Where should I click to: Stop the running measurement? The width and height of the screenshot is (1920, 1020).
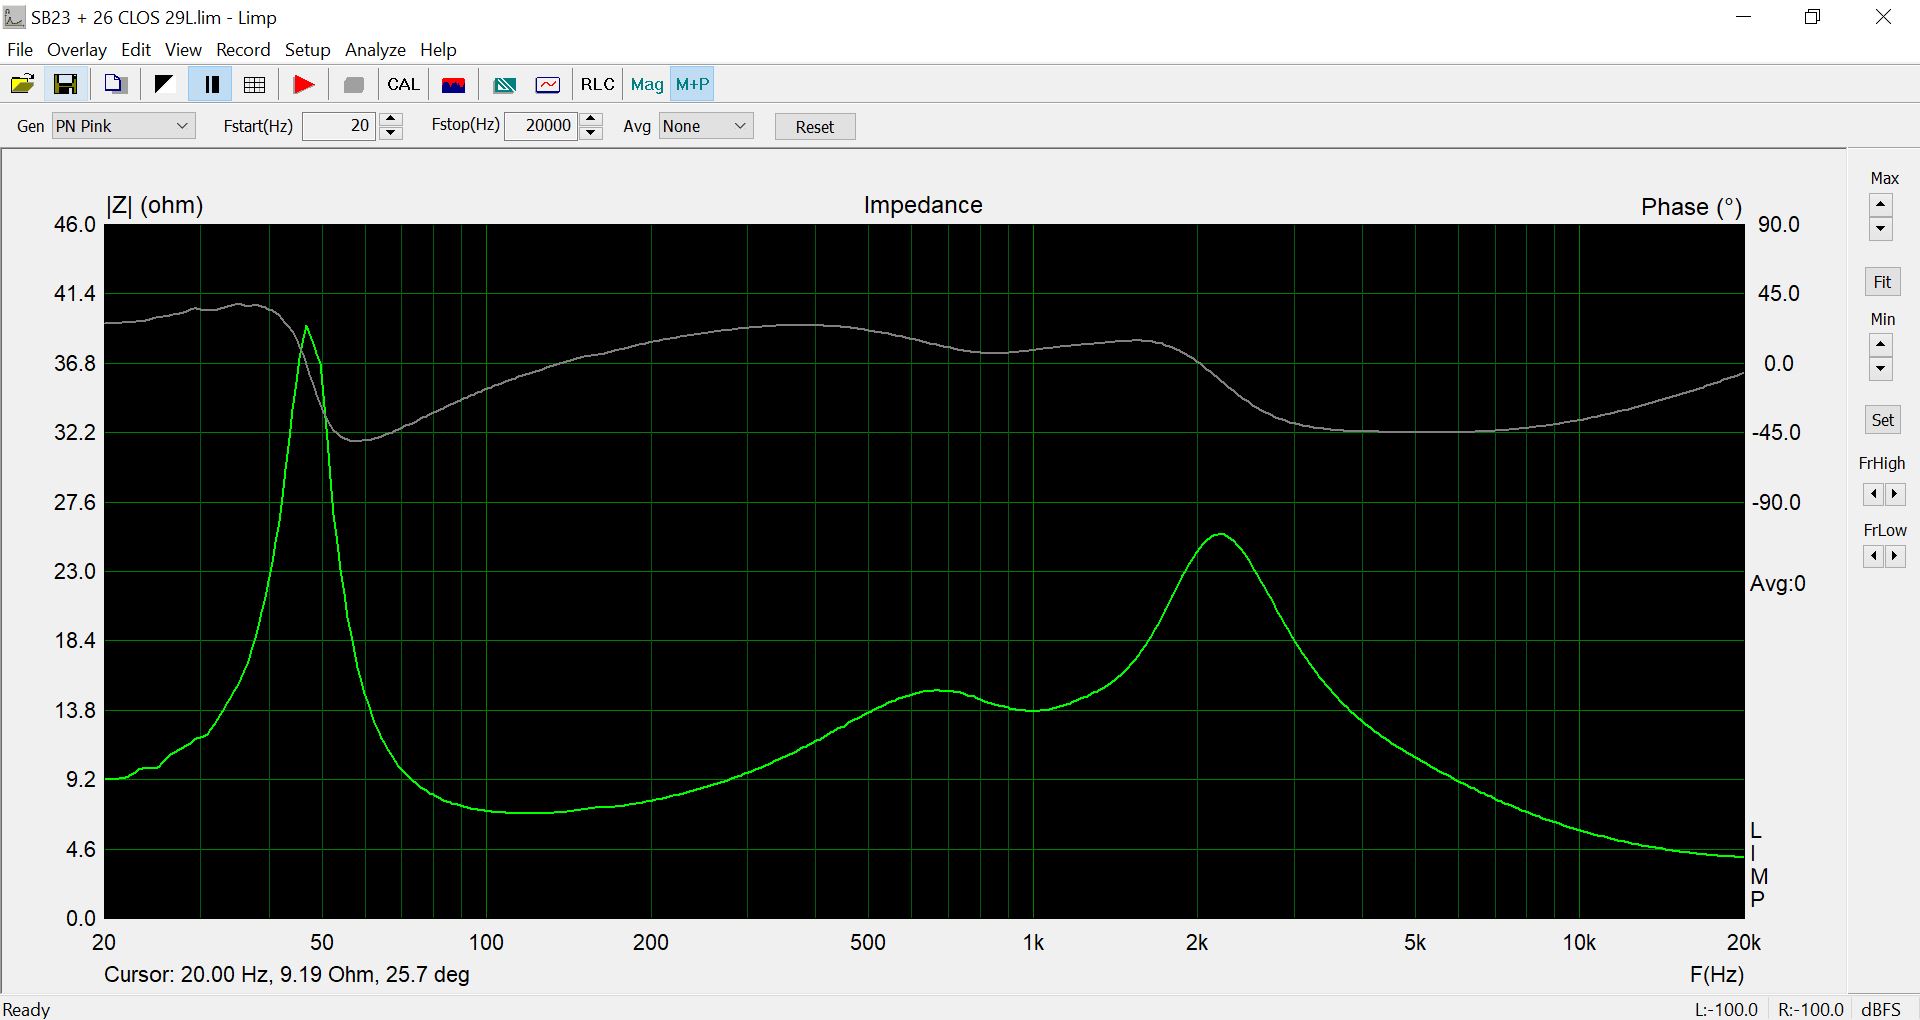(x=352, y=84)
